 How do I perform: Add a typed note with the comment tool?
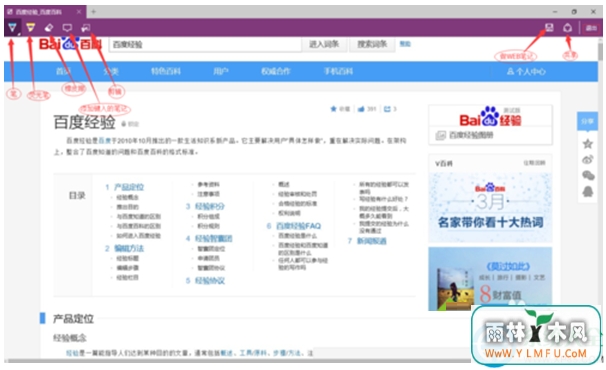pos(67,27)
